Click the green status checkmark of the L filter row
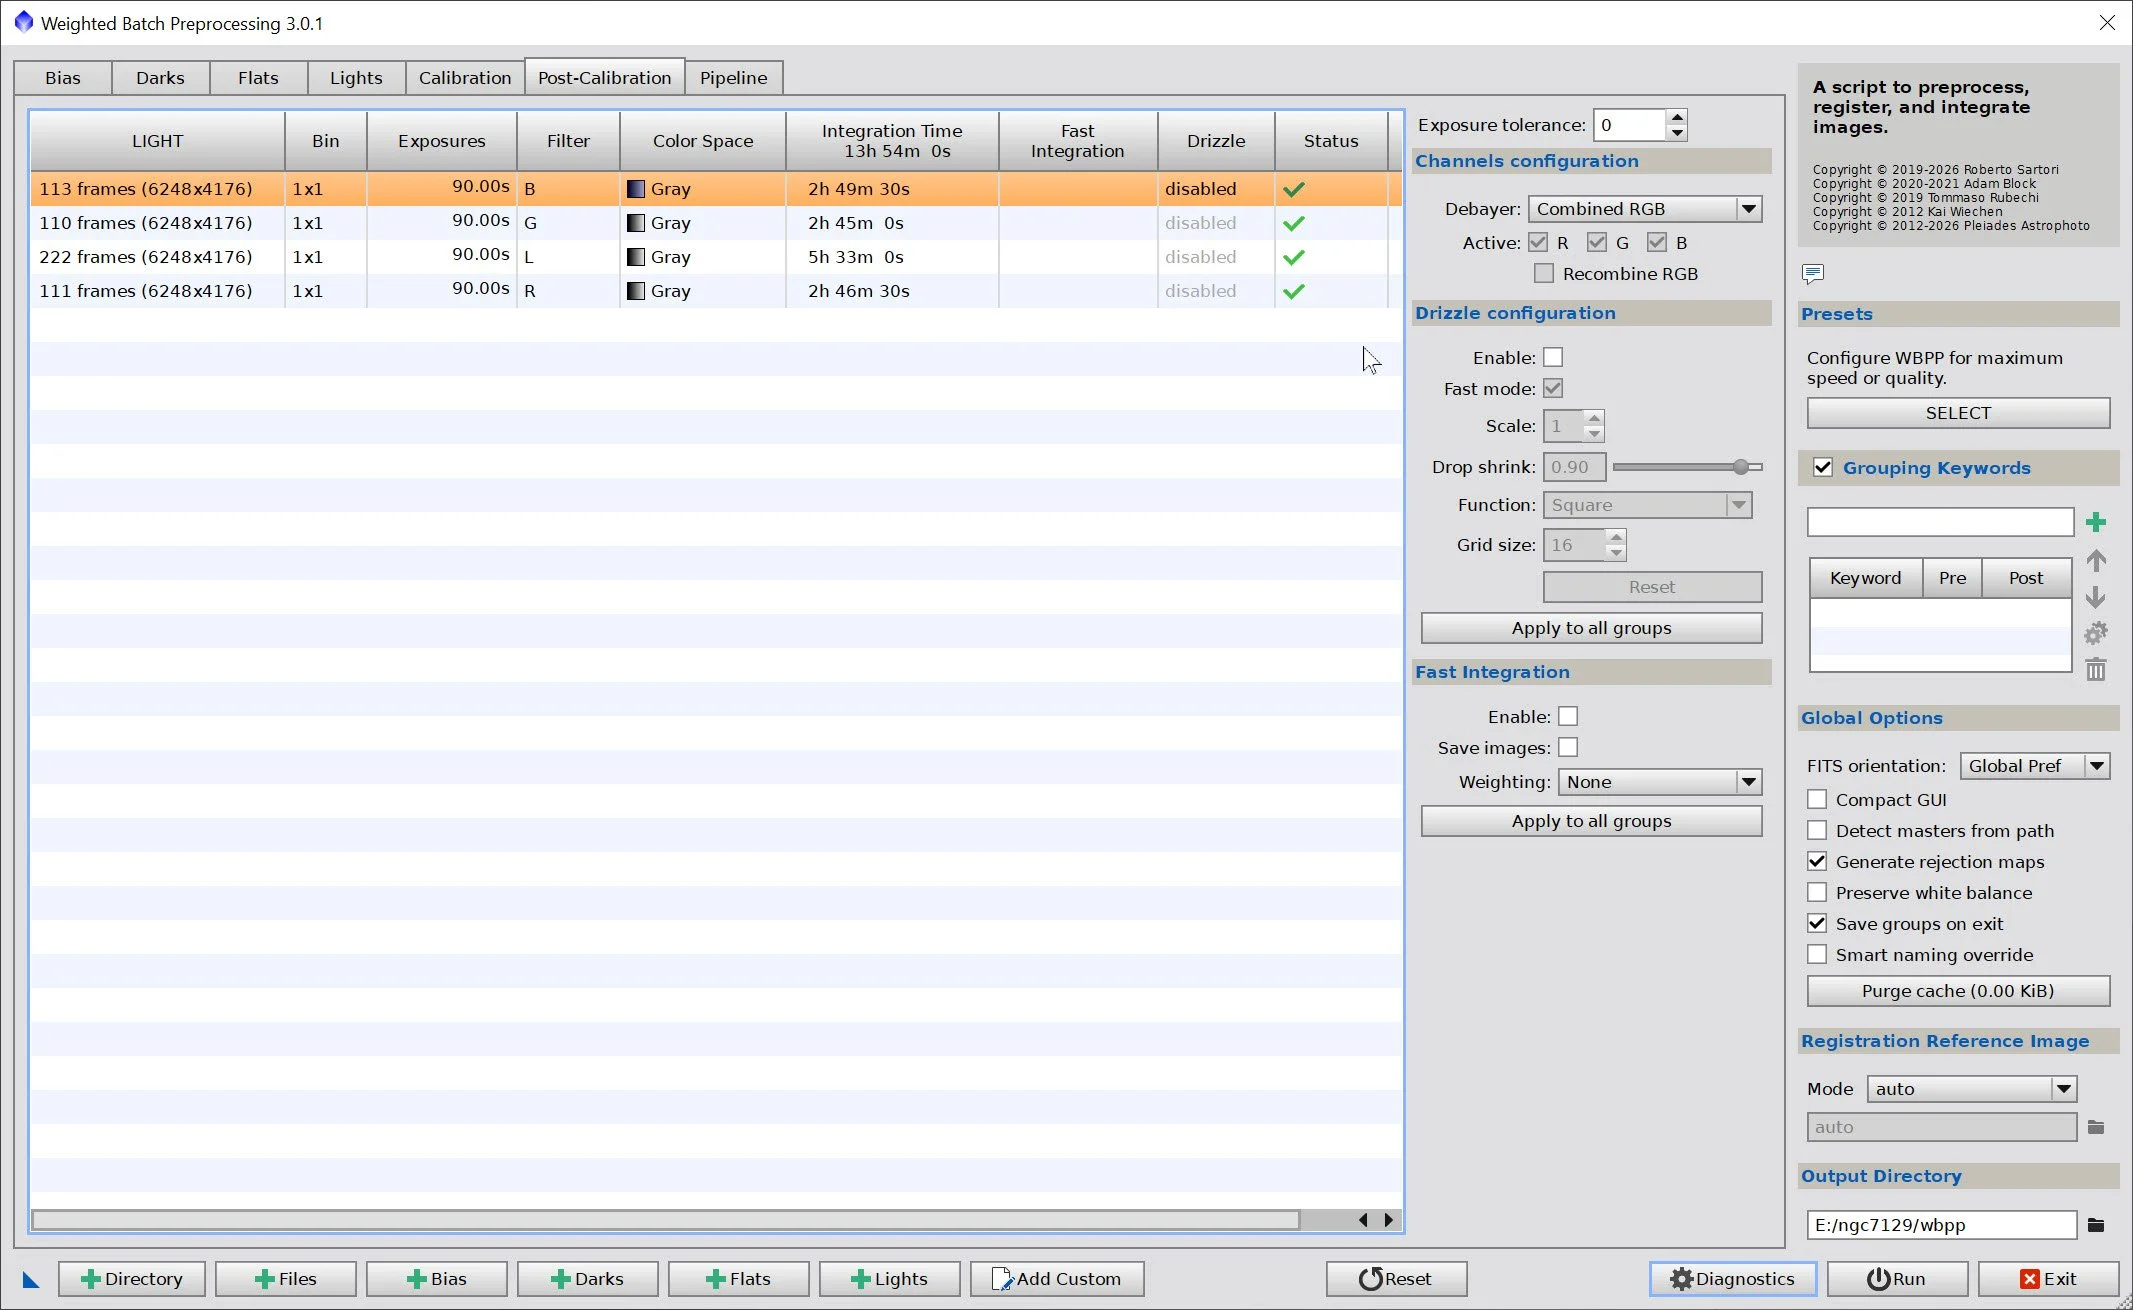Image resolution: width=2133 pixels, height=1310 pixels. (x=1294, y=257)
